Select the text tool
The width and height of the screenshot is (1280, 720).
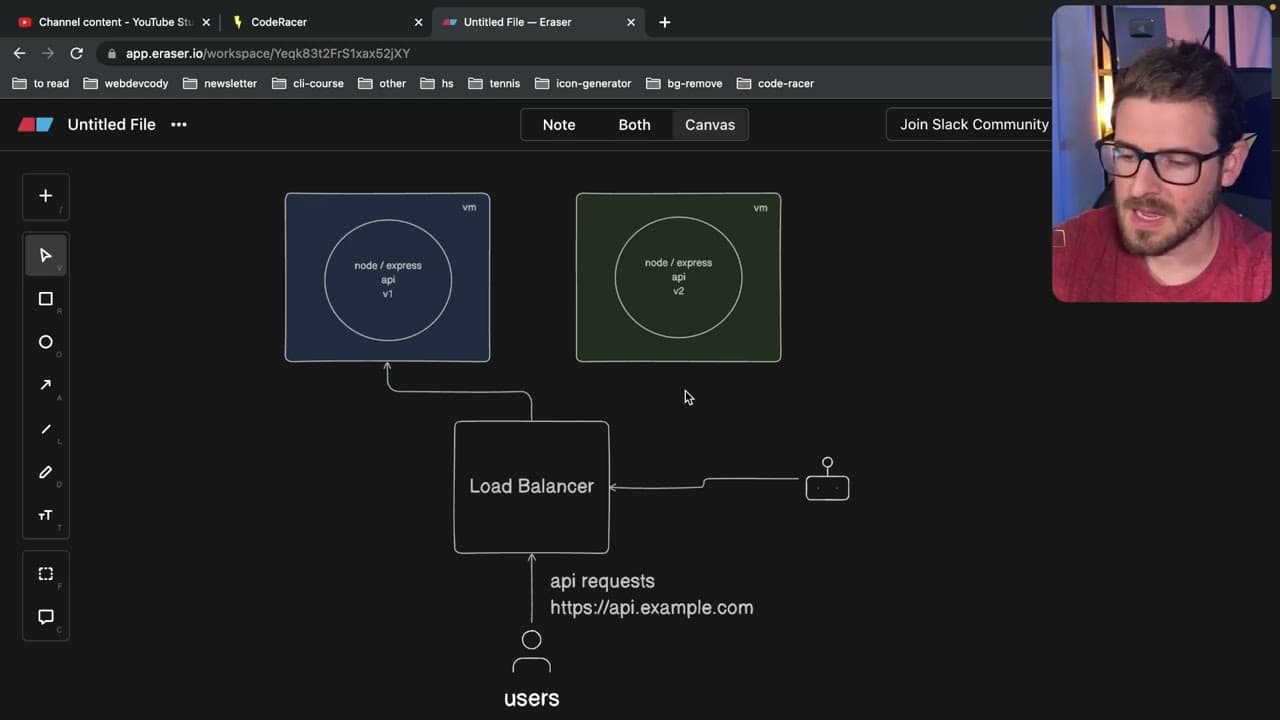point(45,515)
